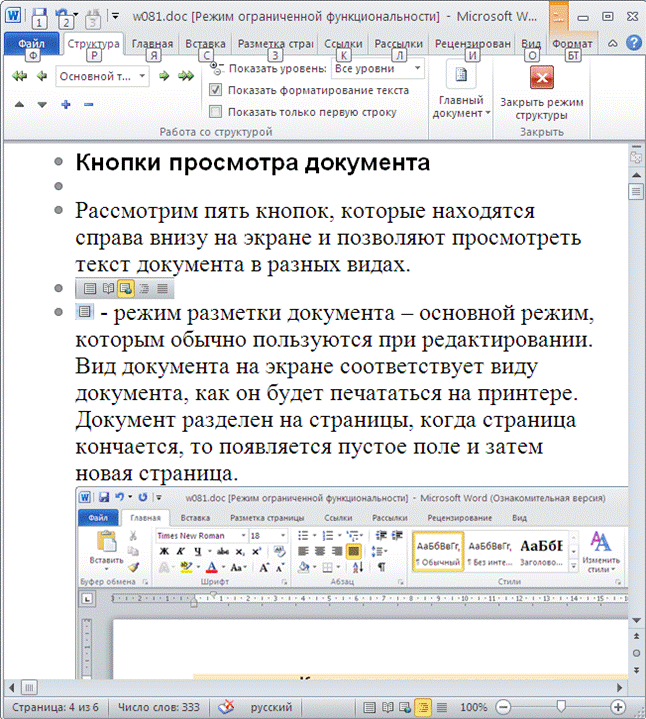Click the vertical scrollbar up arrow
The width and height of the screenshot is (646, 719).
[x=636, y=175]
